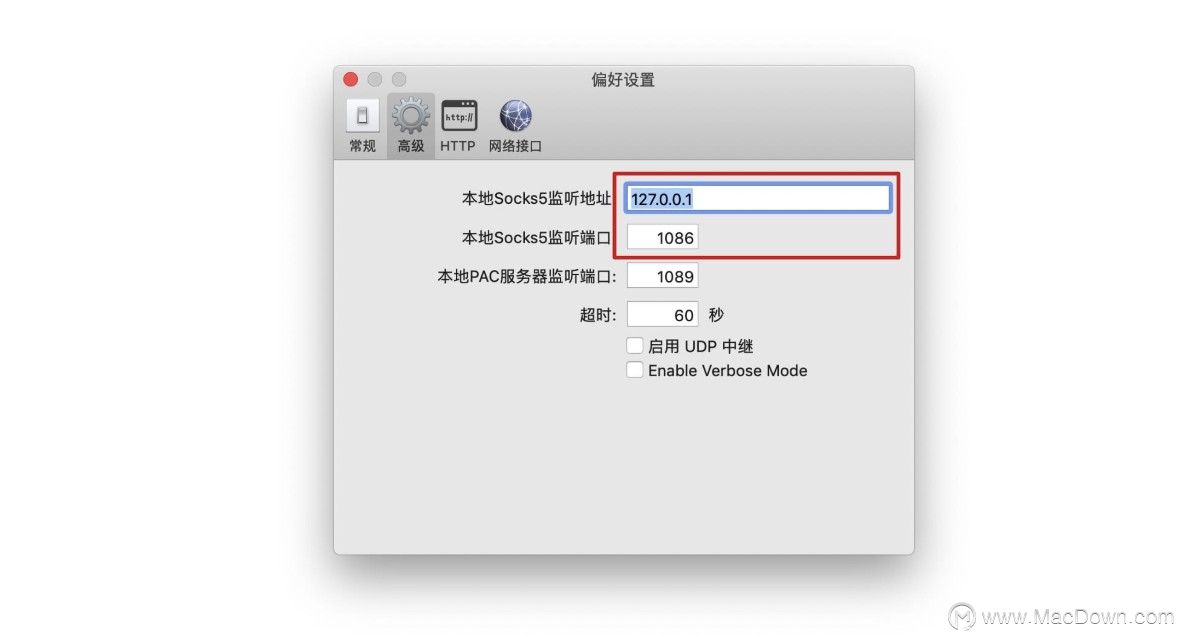Switch to the HTTP tab label
The image size is (1184, 636).
[458, 146]
